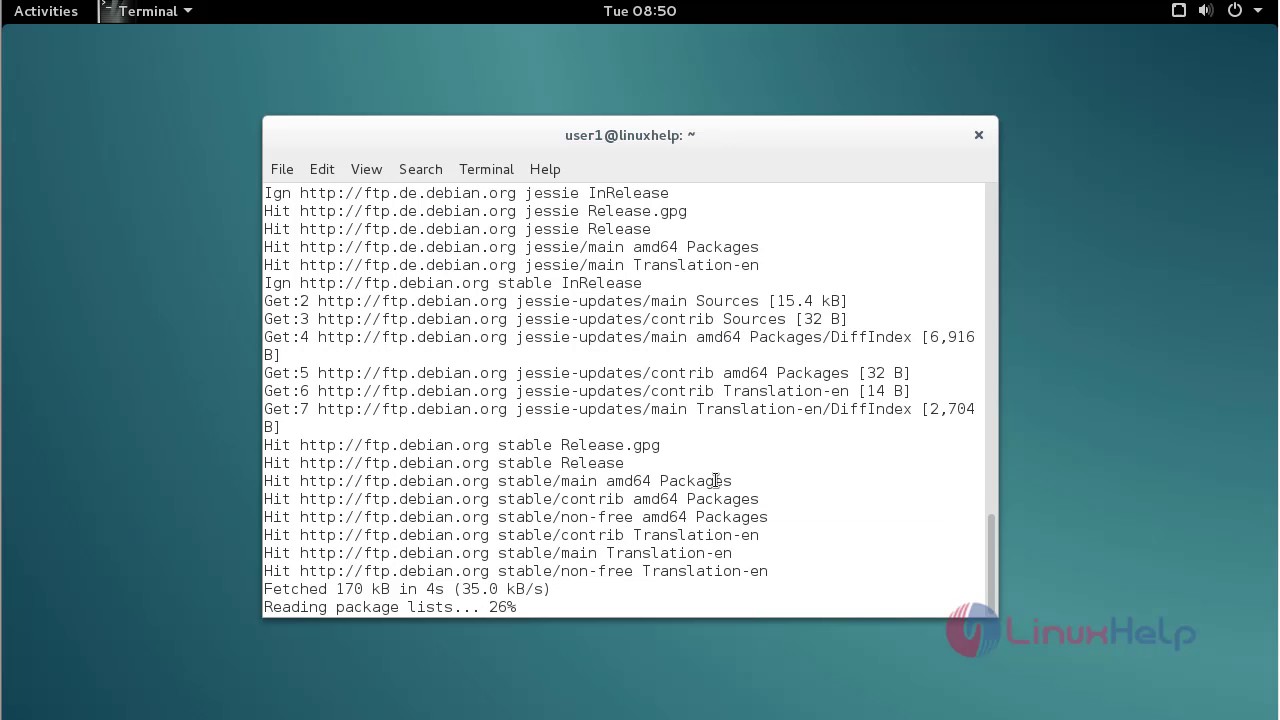Viewport: 1280px width, 720px height.
Task: Click the 'jessie Release.gpg' line
Action: (x=475, y=211)
